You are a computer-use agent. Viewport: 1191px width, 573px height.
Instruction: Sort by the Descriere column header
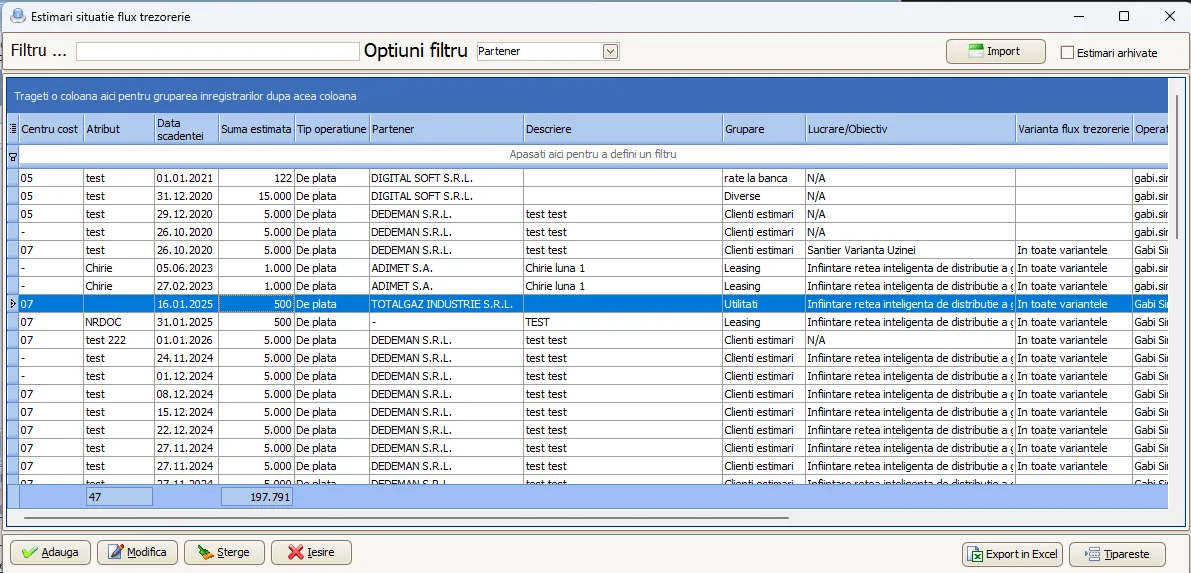623,129
